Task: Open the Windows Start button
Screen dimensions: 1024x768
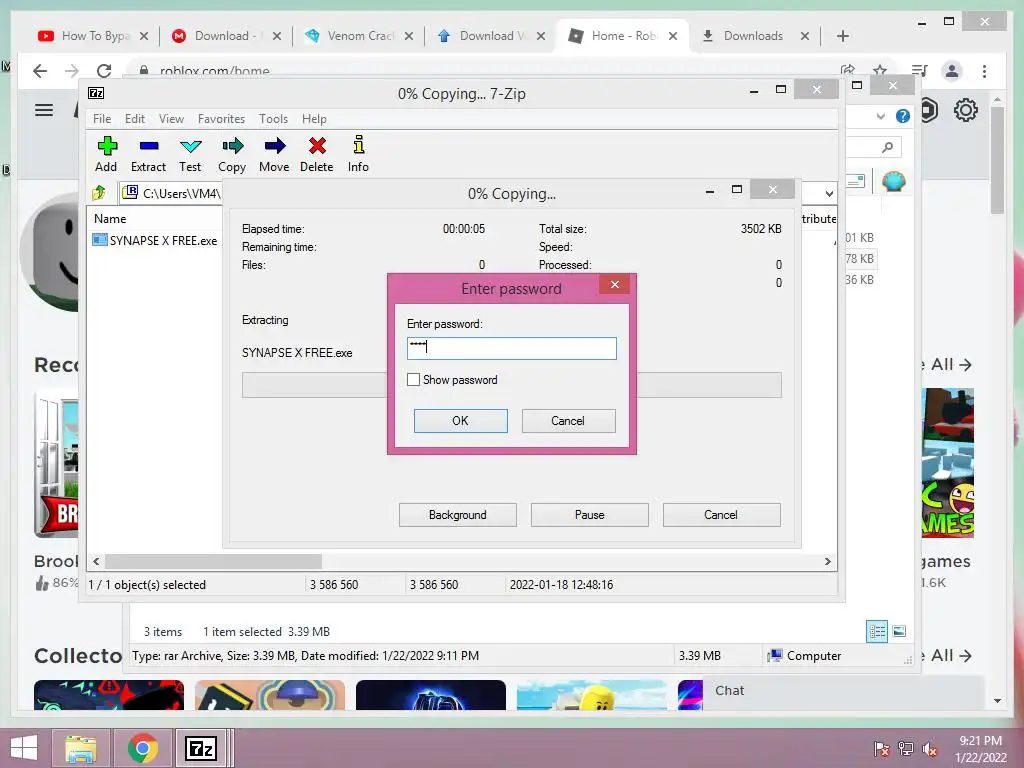Action: pyautogui.click(x=24, y=748)
